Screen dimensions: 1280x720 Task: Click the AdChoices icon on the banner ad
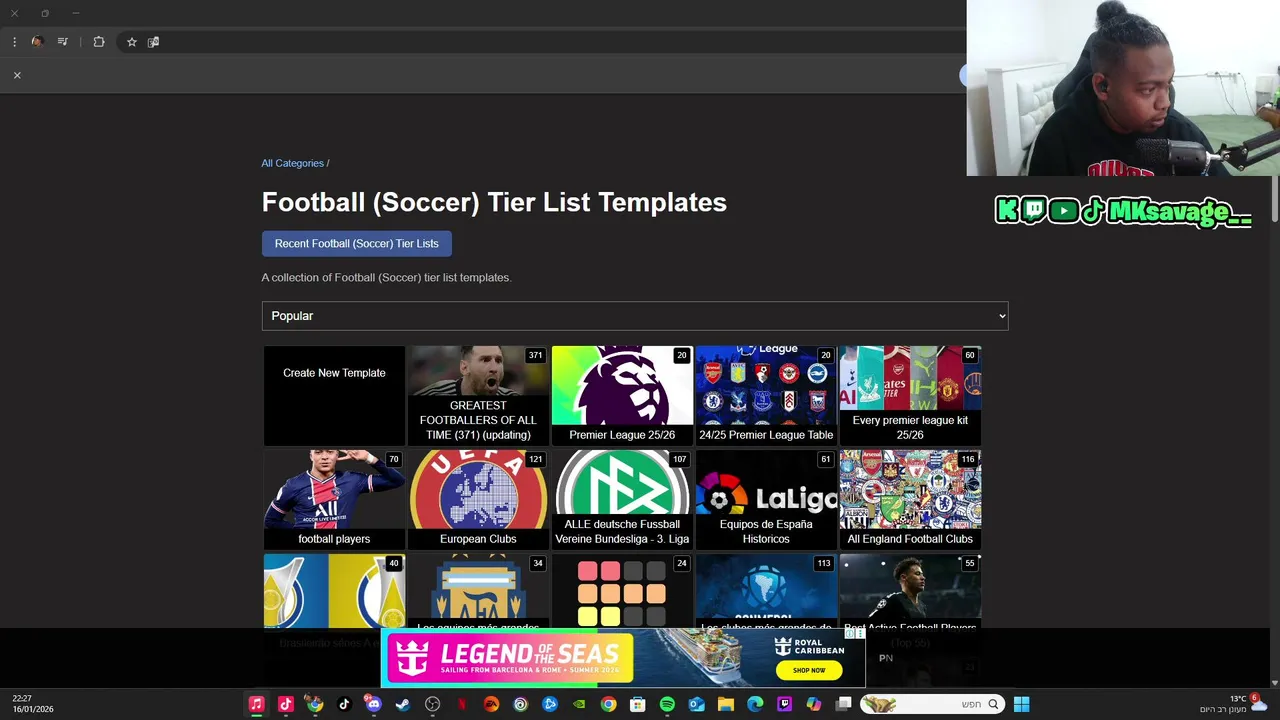click(x=849, y=633)
